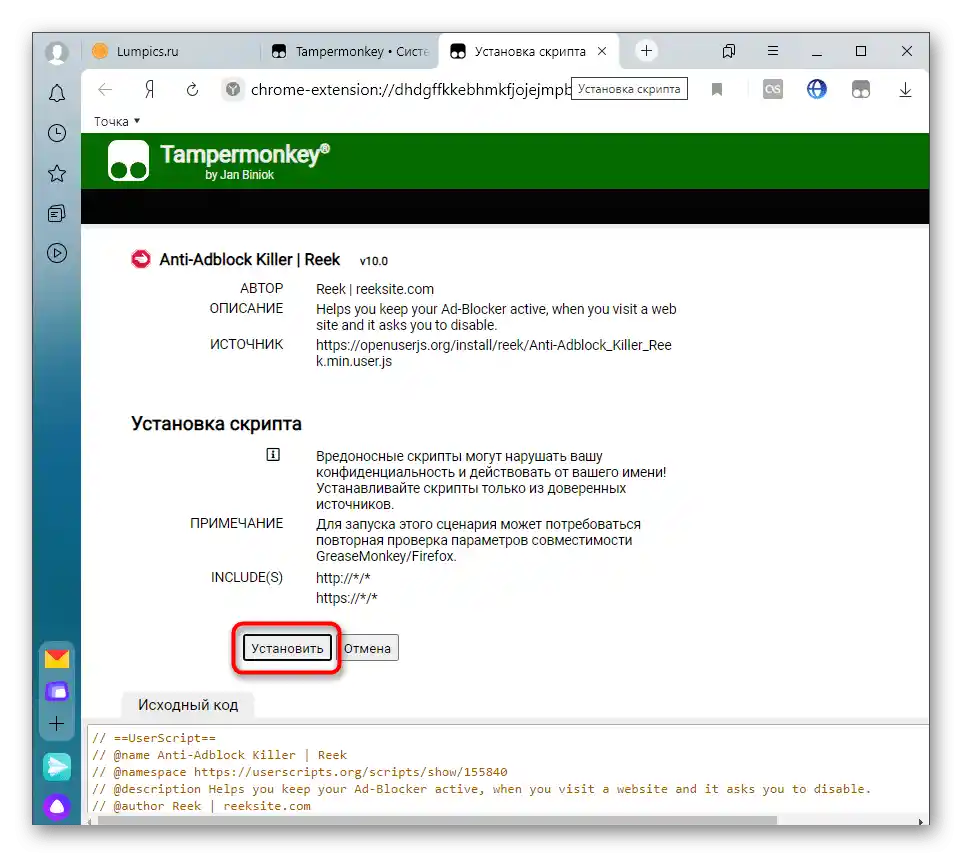Viewport: 962px width, 857px height.
Task: Click the right scroll arrow of the code pane
Action: click(x=920, y=821)
